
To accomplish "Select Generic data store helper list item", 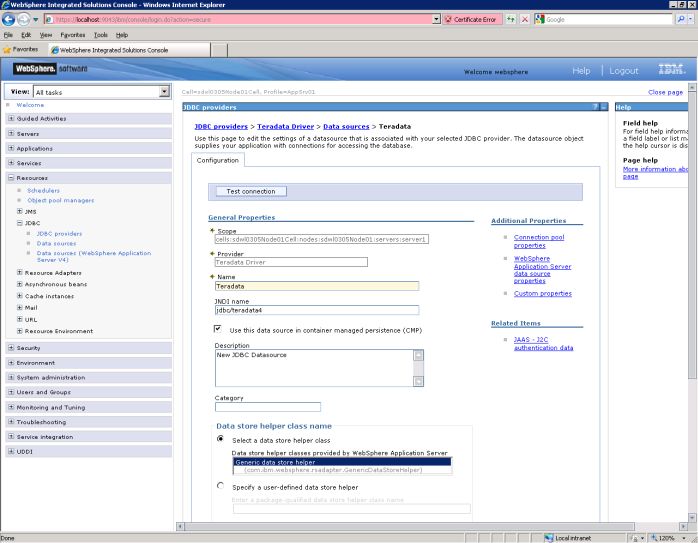I will (342, 462).
